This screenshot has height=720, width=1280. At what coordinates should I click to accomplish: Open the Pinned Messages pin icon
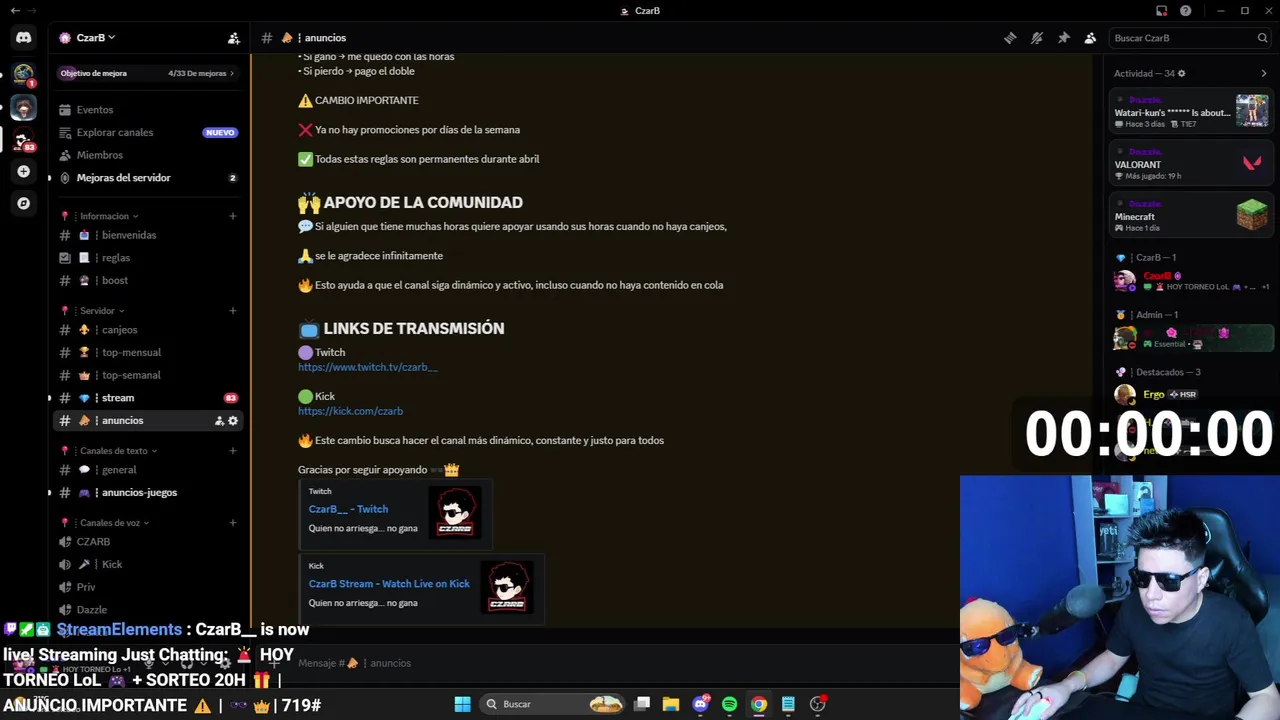(1063, 38)
